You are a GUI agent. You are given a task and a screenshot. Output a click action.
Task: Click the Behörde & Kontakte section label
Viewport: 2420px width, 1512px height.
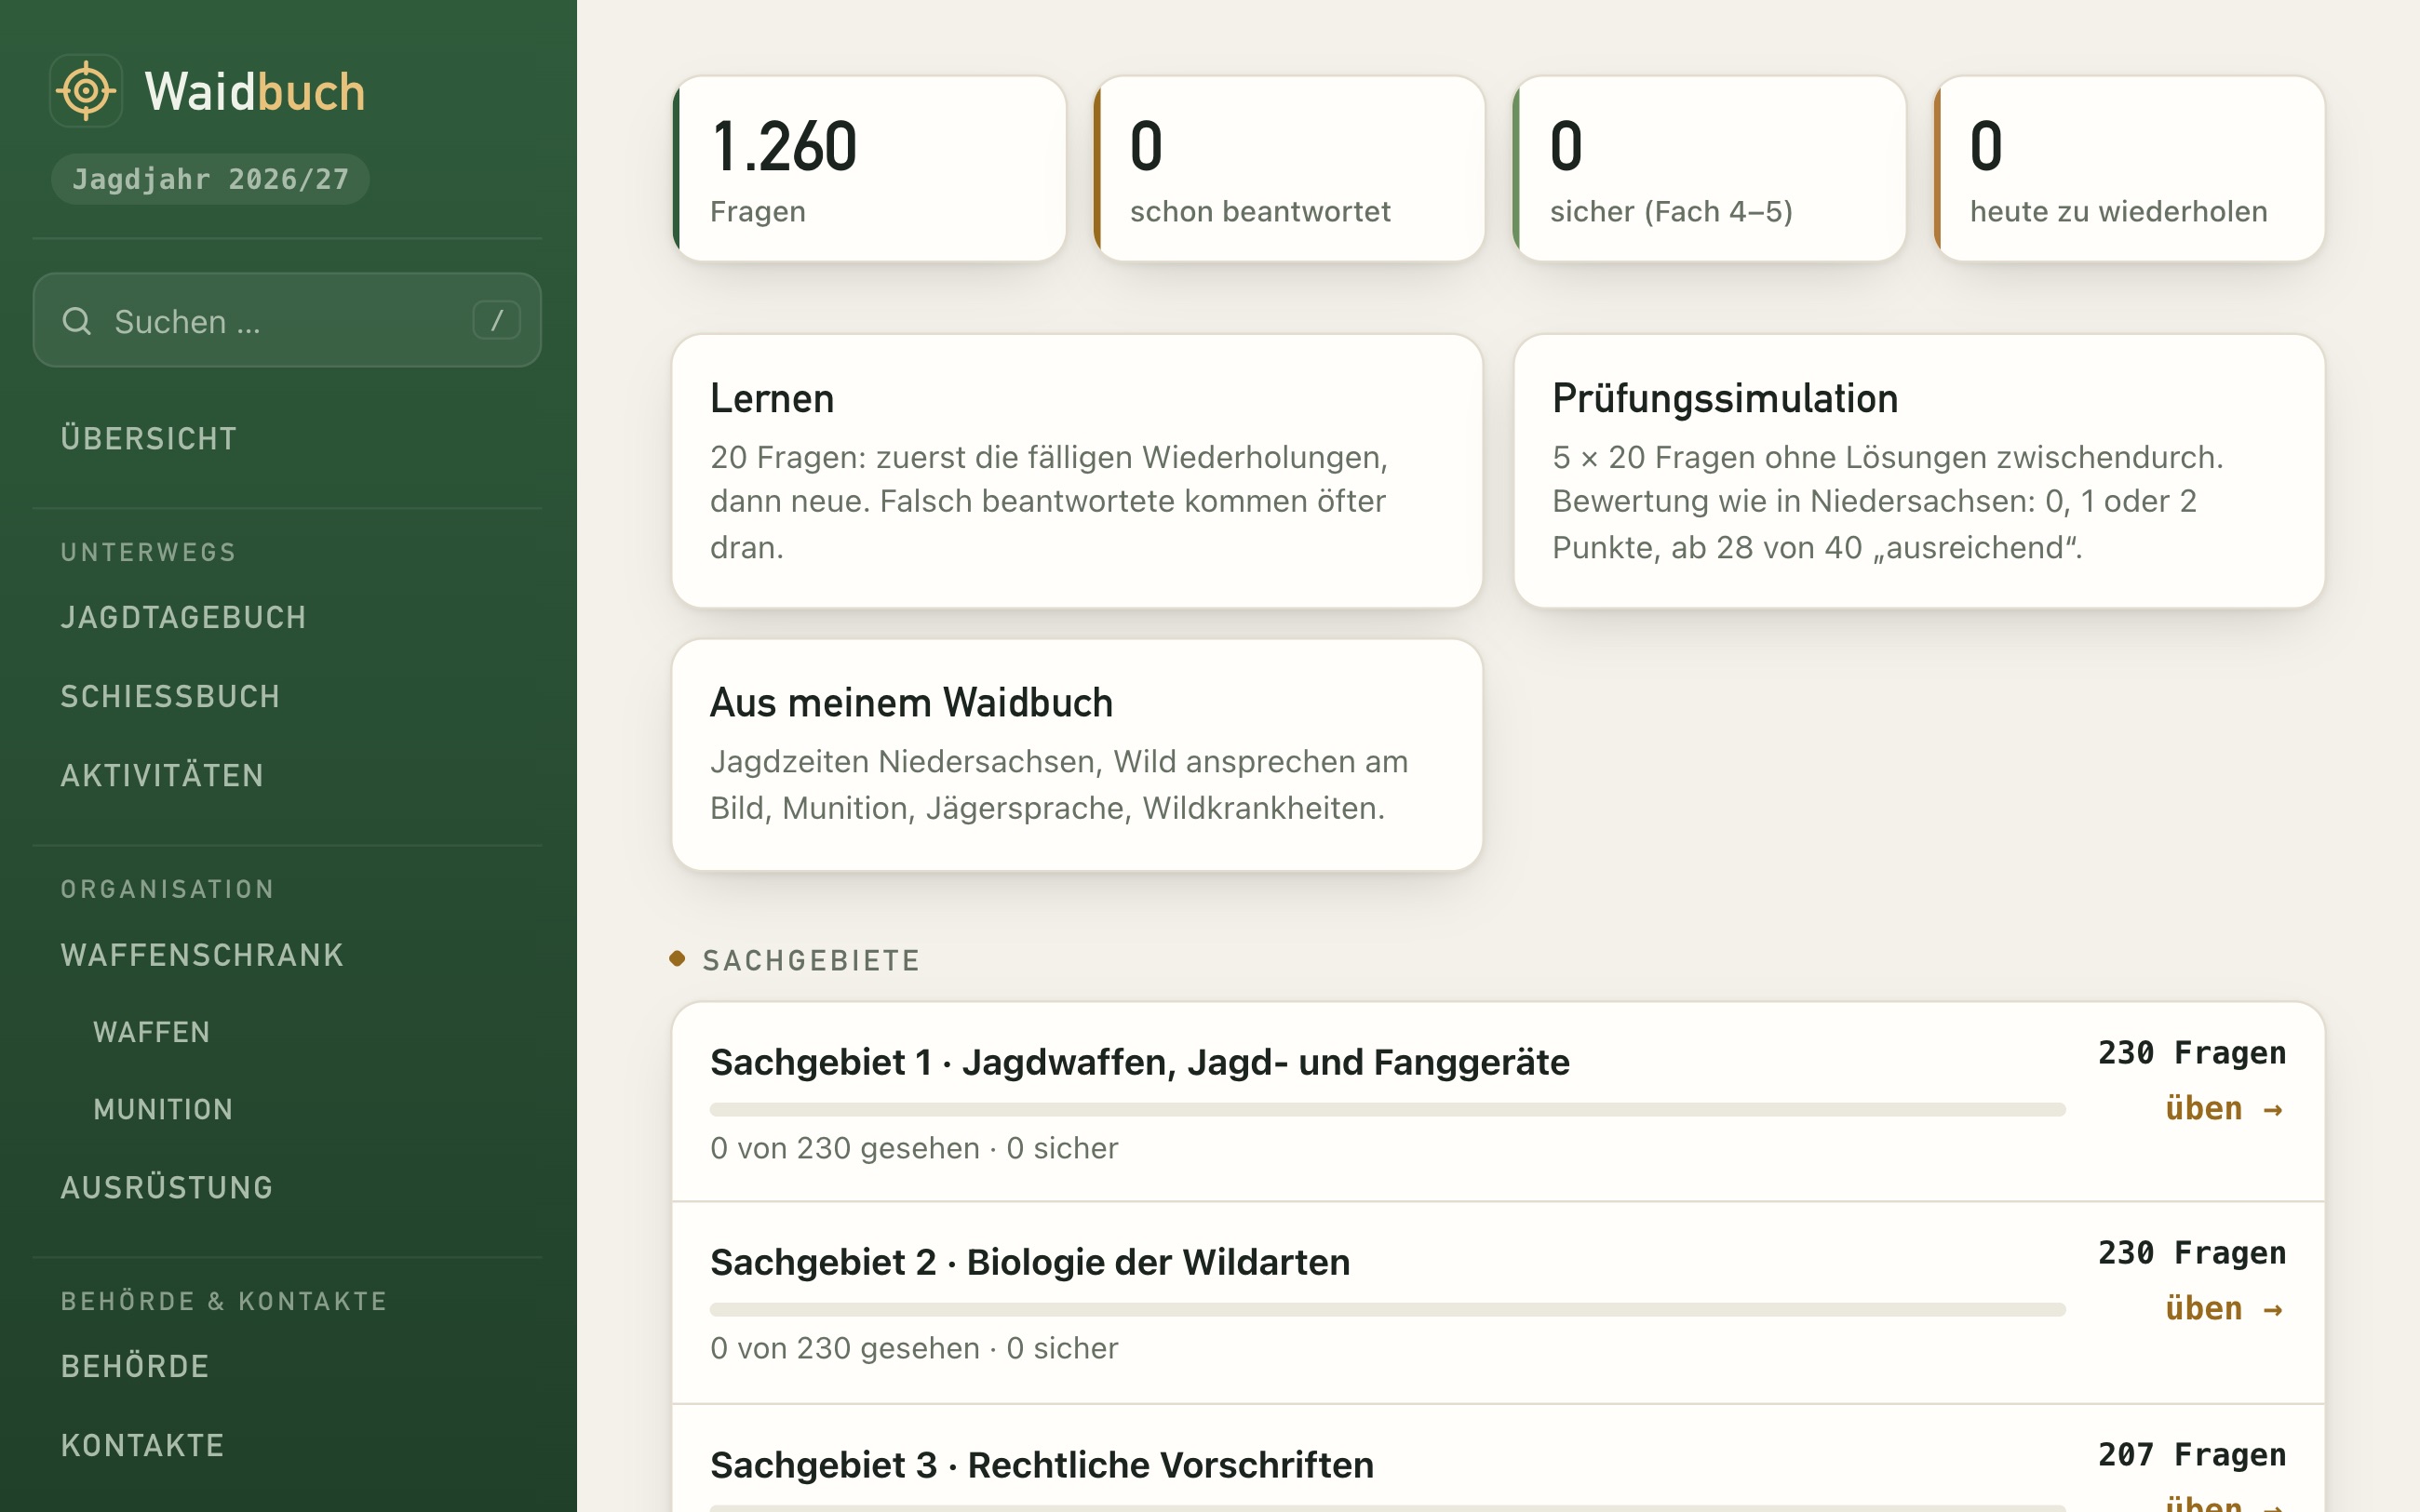point(224,1301)
